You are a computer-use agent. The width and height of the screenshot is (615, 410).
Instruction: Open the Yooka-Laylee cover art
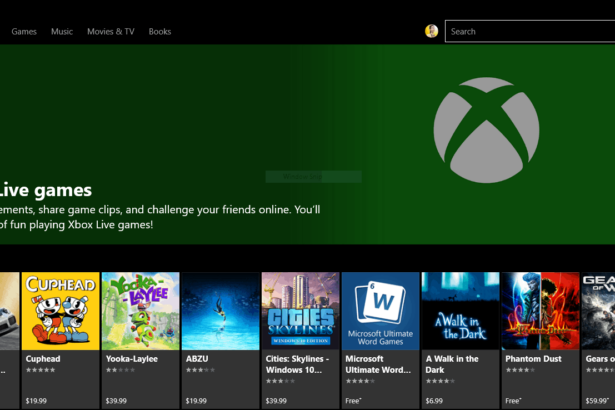140,311
